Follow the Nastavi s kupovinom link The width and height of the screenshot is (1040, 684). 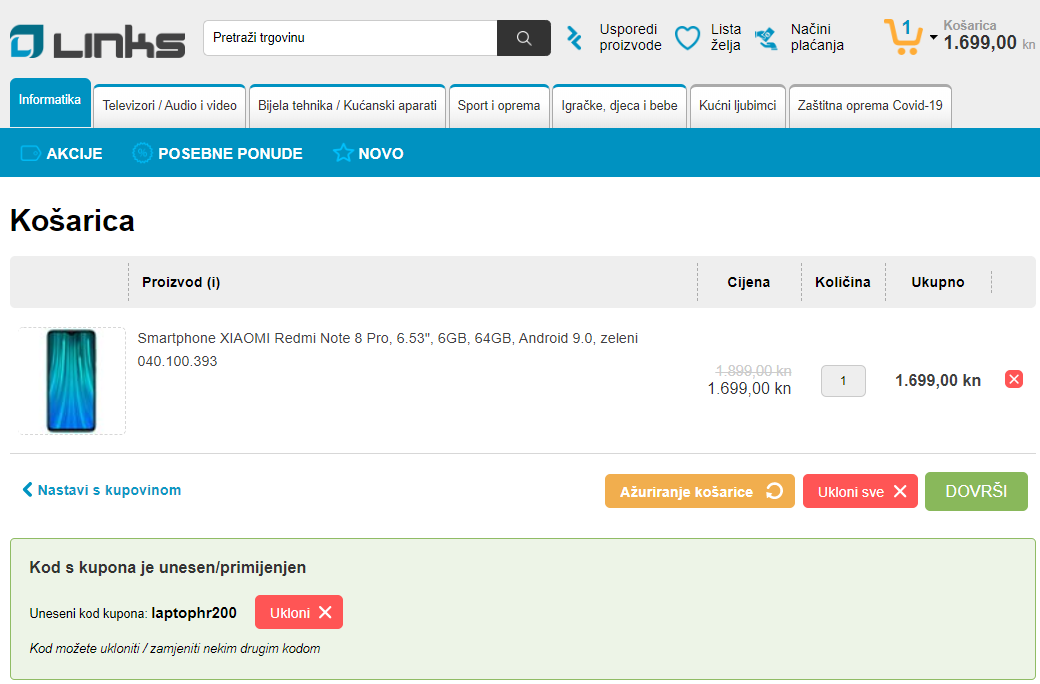click(x=102, y=490)
